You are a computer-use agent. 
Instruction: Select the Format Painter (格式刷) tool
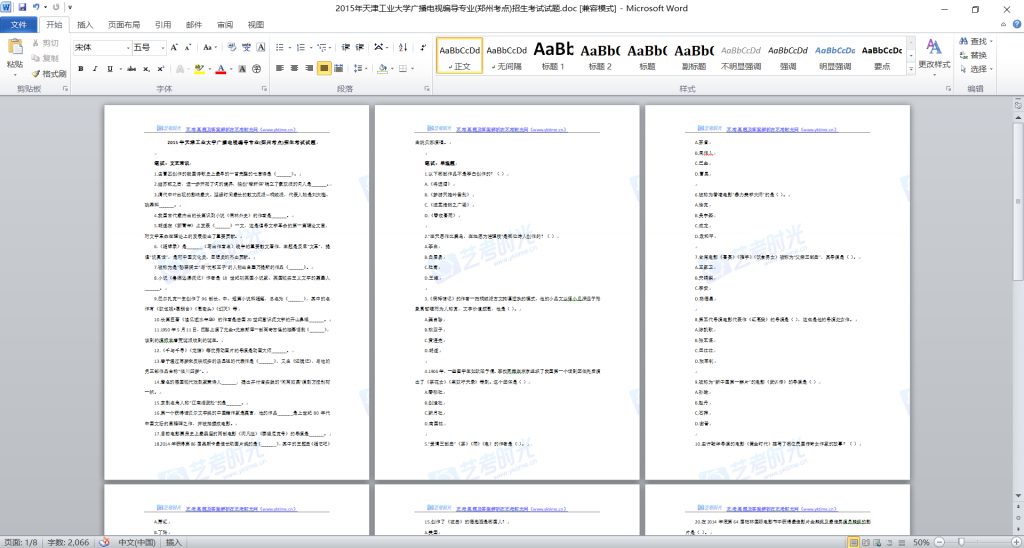[x=50, y=73]
